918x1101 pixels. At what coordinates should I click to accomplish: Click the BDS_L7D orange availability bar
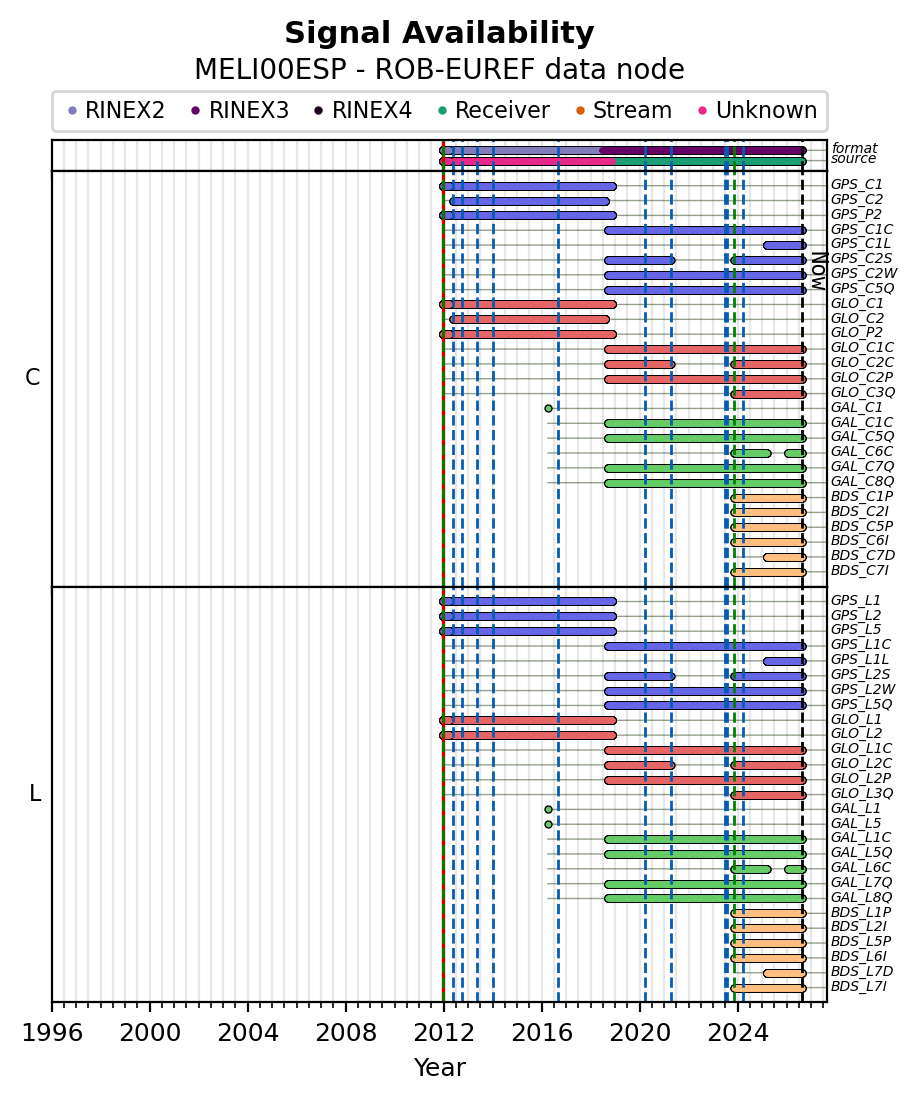(x=785, y=973)
